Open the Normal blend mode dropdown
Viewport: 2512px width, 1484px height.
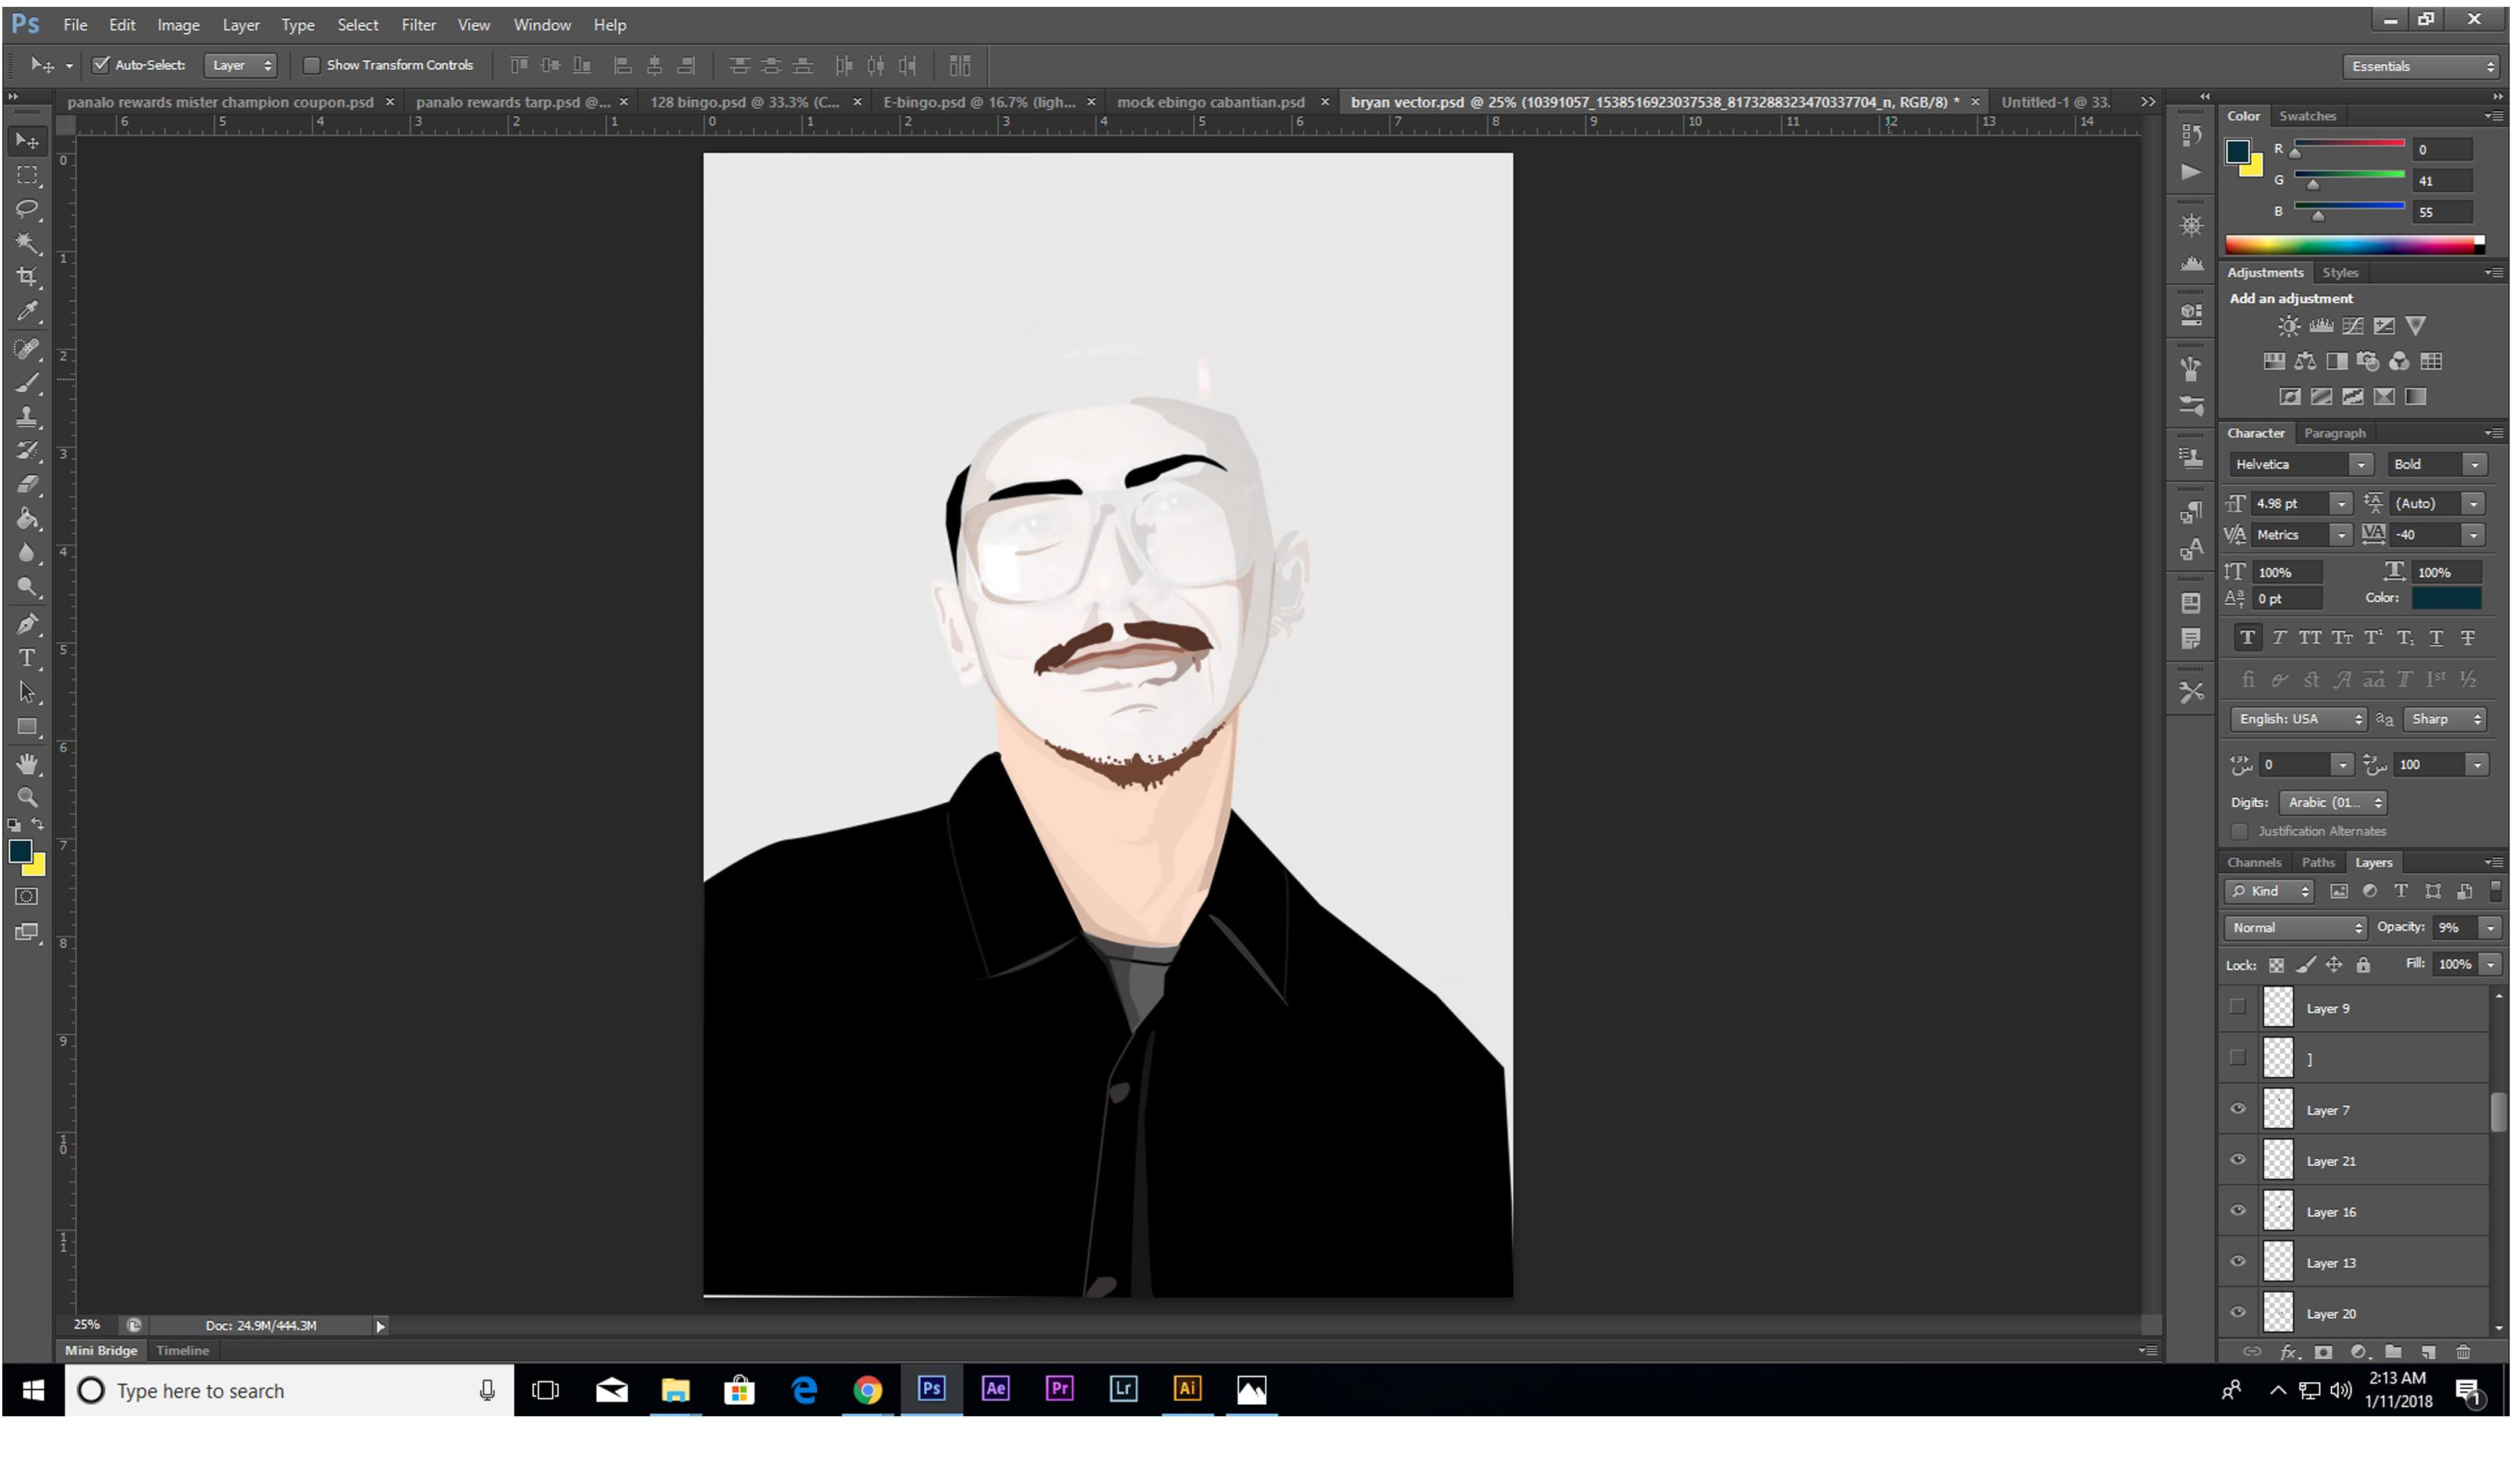pyautogui.click(x=2295, y=928)
